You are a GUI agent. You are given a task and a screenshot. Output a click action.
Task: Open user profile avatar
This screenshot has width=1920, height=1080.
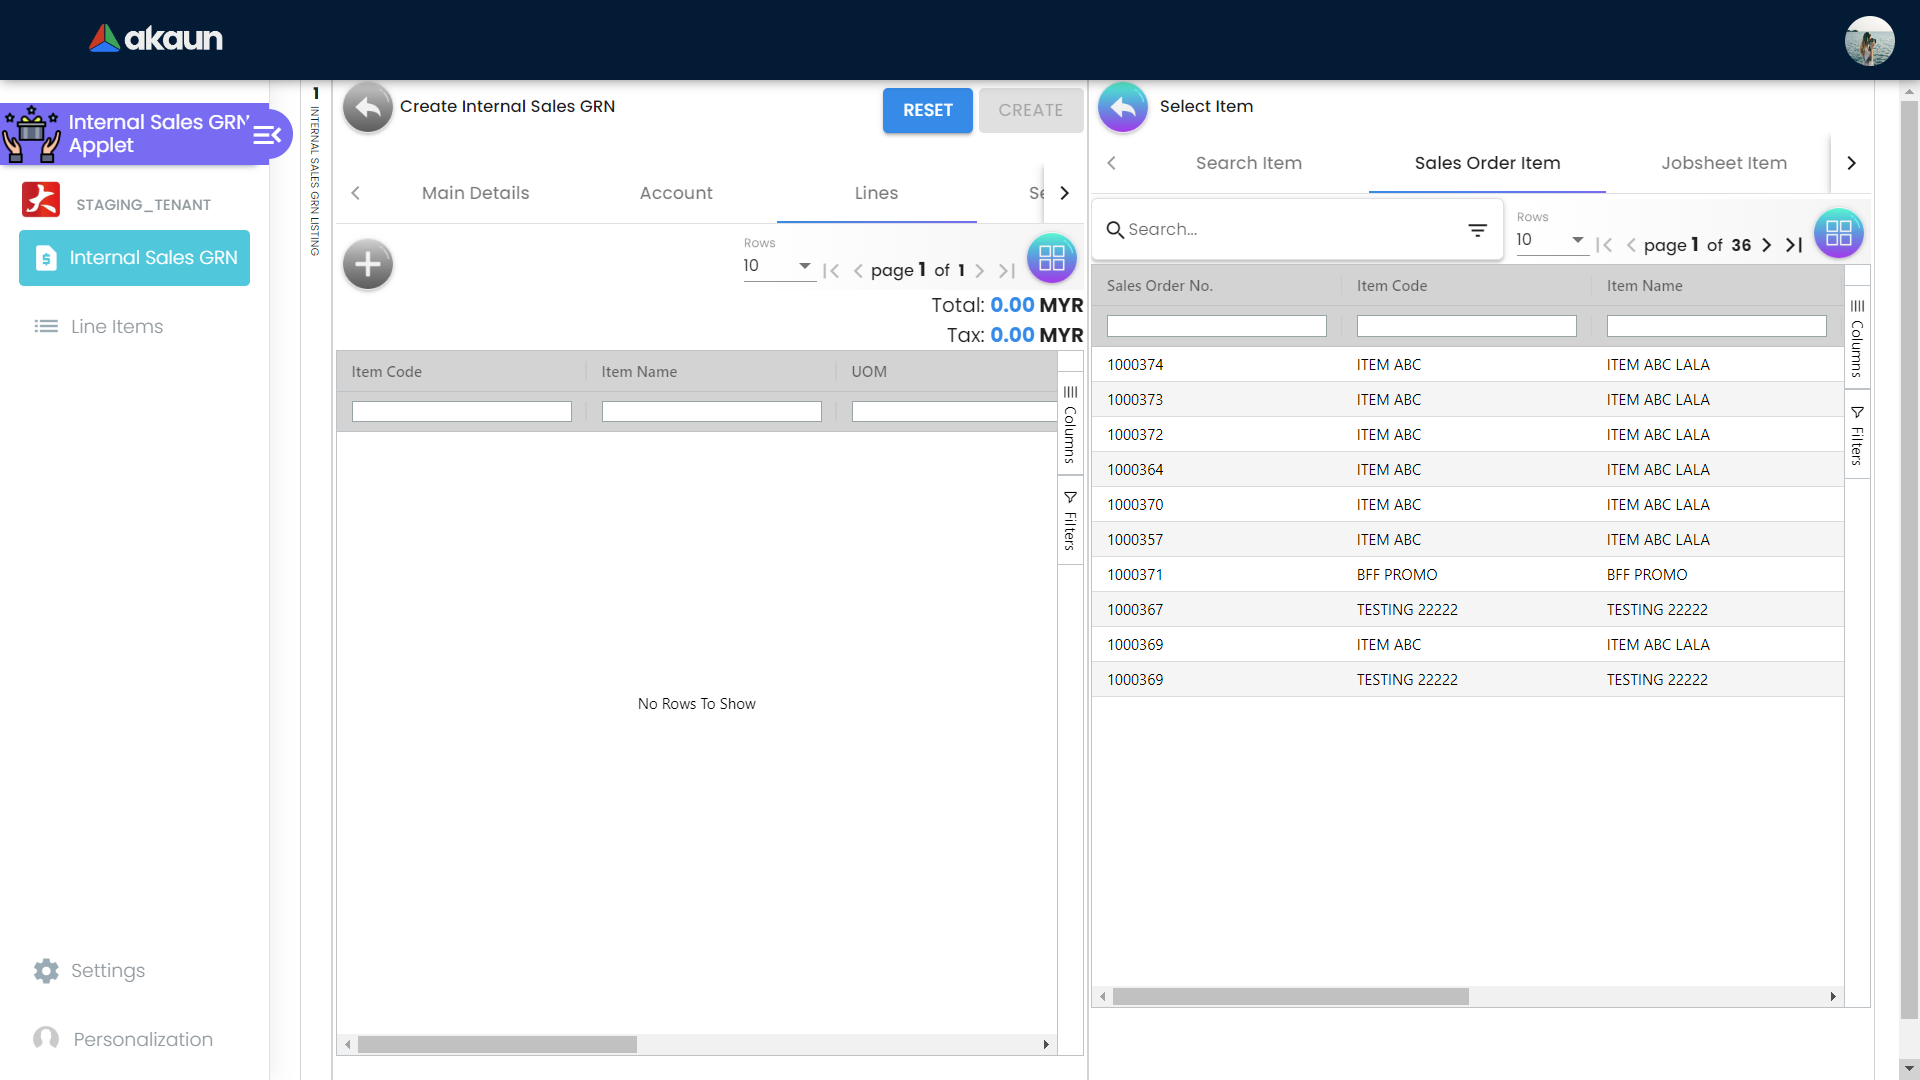tap(1869, 41)
